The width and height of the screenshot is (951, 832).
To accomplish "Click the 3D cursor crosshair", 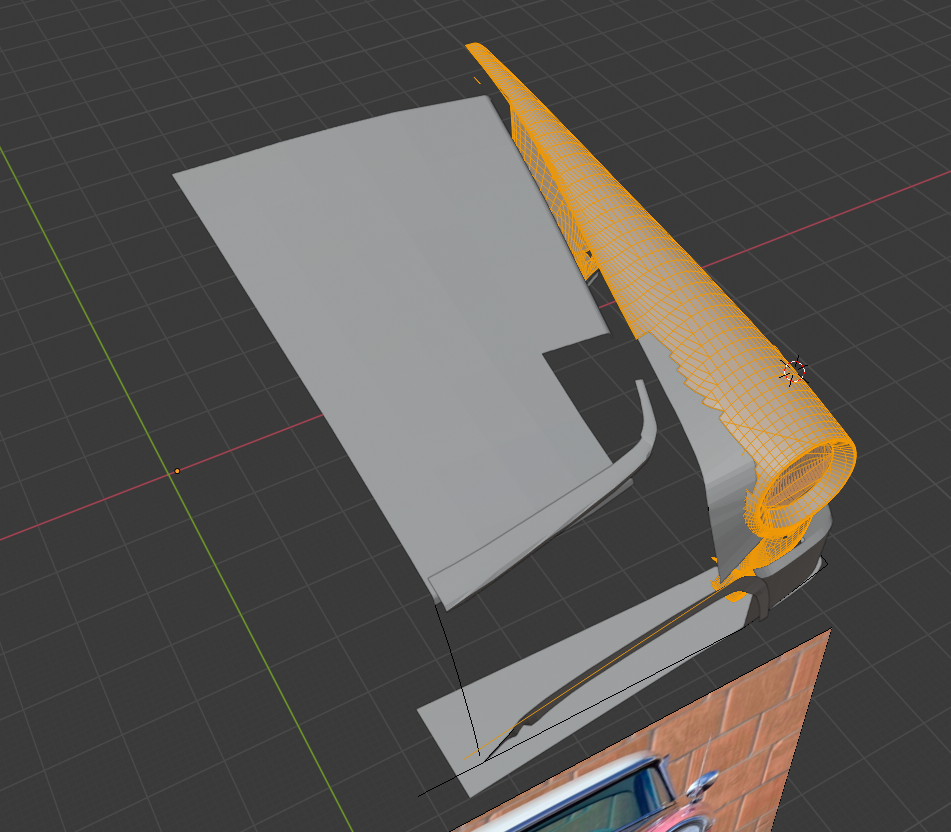I will (794, 371).
